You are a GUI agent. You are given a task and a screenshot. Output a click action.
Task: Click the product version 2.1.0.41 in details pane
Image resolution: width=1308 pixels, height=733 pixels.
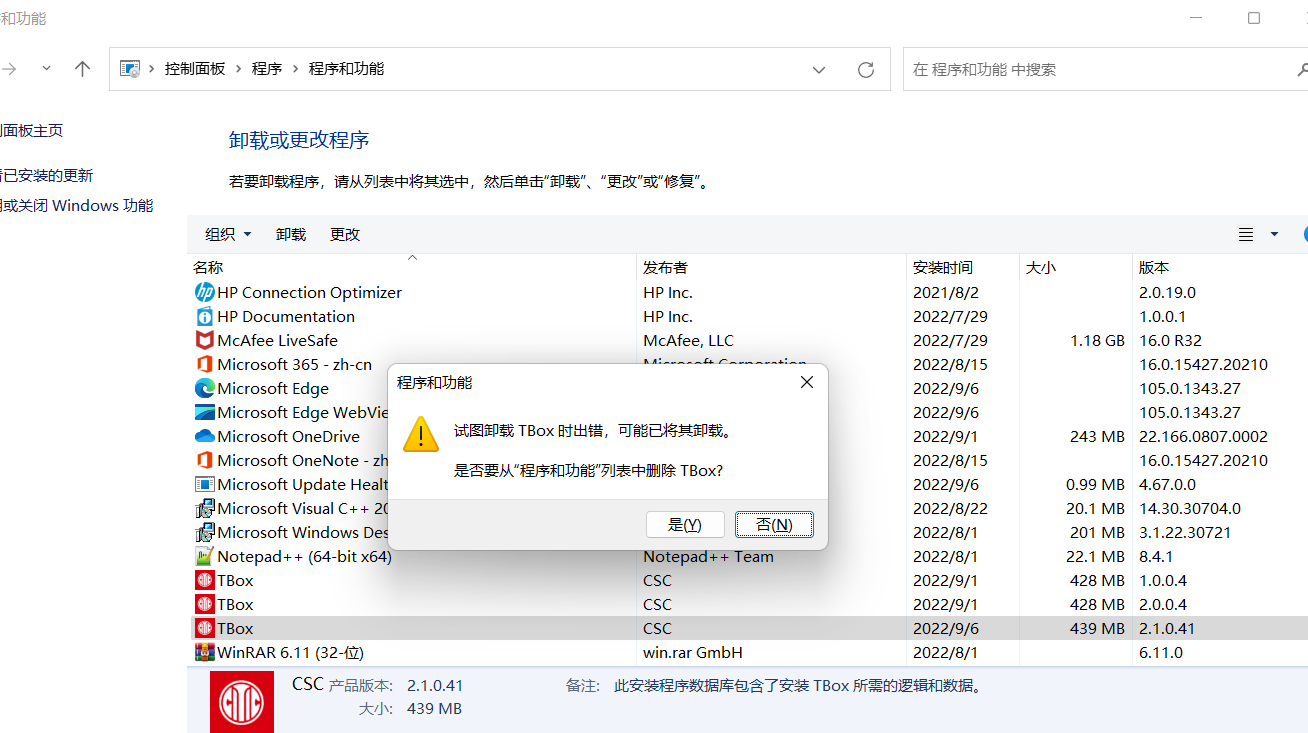click(435, 686)
